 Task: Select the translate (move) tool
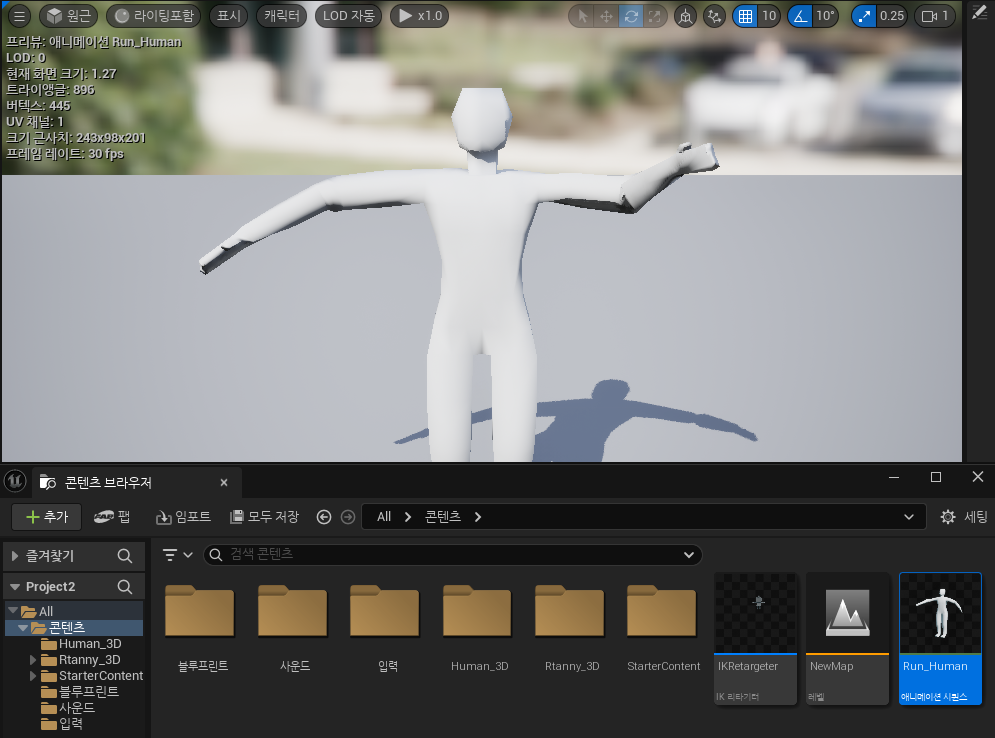[607, 16]
